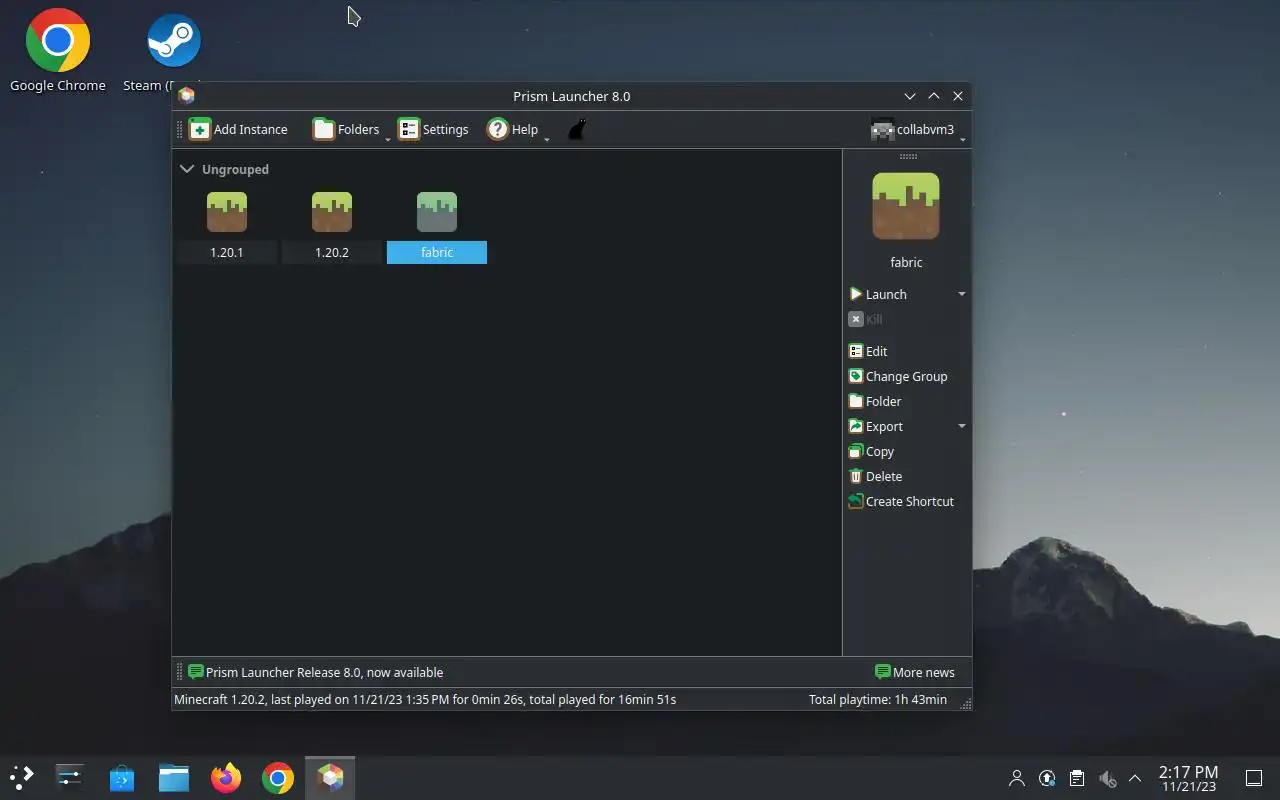Image resolution: width=1280 pixels, height=800 pixels.
Task: Click the Prism Launcher title bar icon
Action: [186, 96]
